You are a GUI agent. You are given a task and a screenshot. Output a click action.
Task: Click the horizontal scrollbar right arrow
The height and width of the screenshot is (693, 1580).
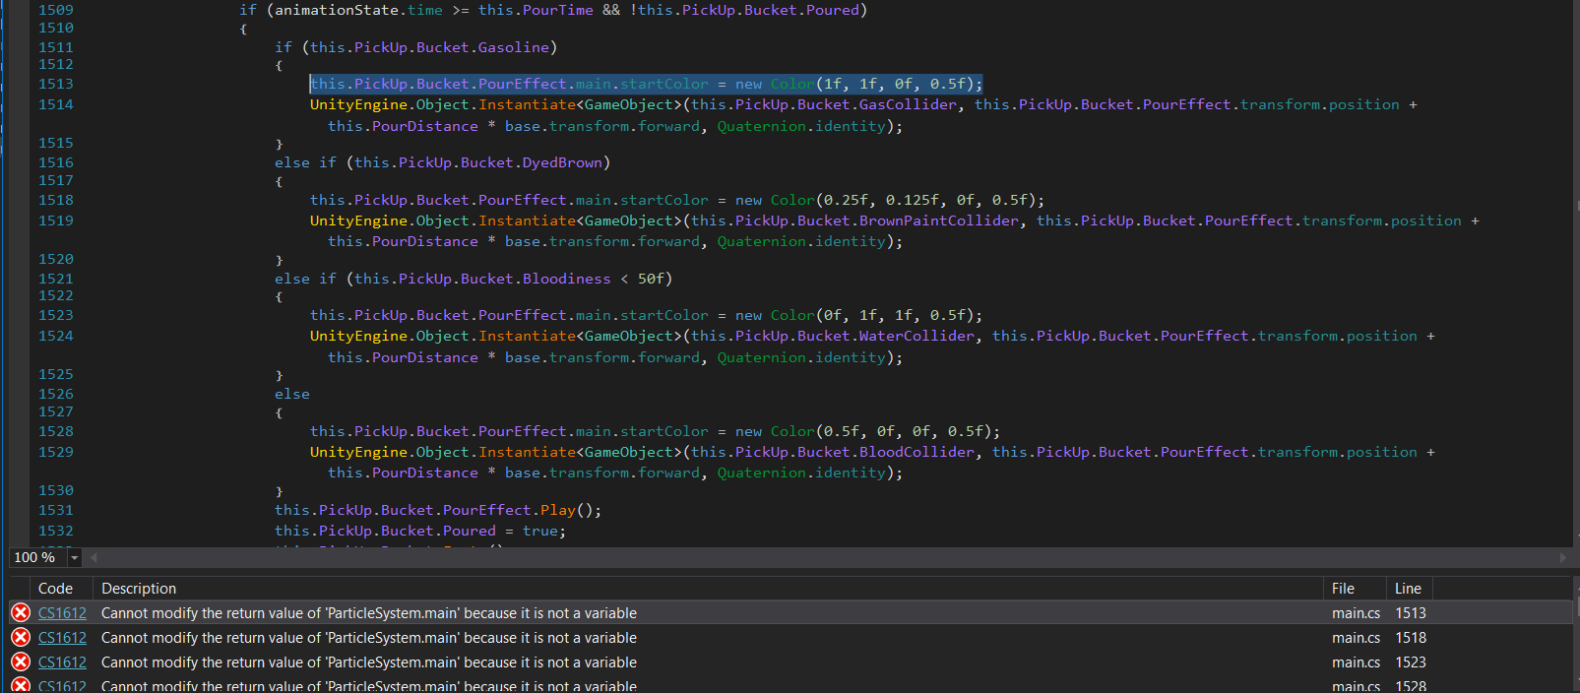coord(1563,558)
